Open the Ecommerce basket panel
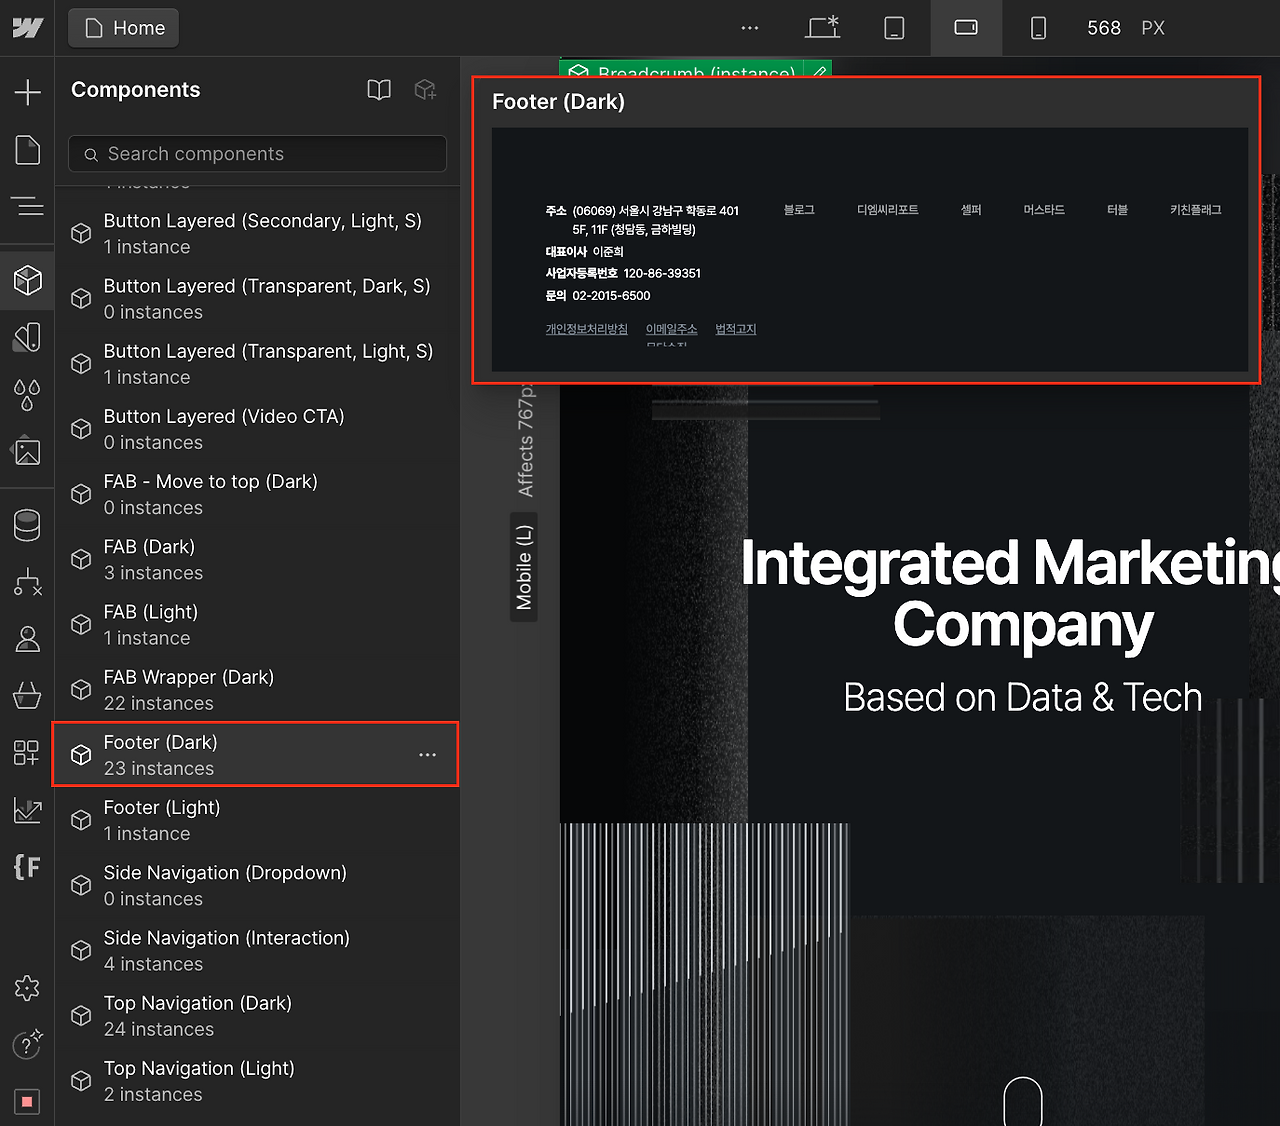Viewport: 1280px width, 1126px height. point(27,694)
